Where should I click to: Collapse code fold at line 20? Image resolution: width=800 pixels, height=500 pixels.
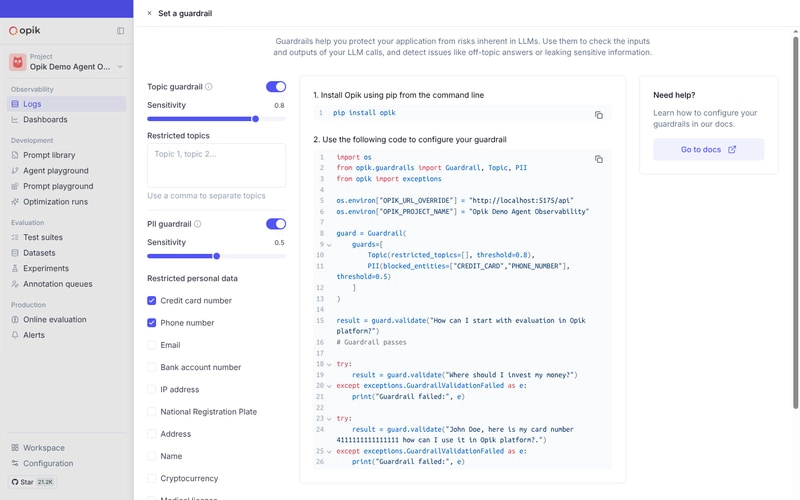[x=329, y=386]
